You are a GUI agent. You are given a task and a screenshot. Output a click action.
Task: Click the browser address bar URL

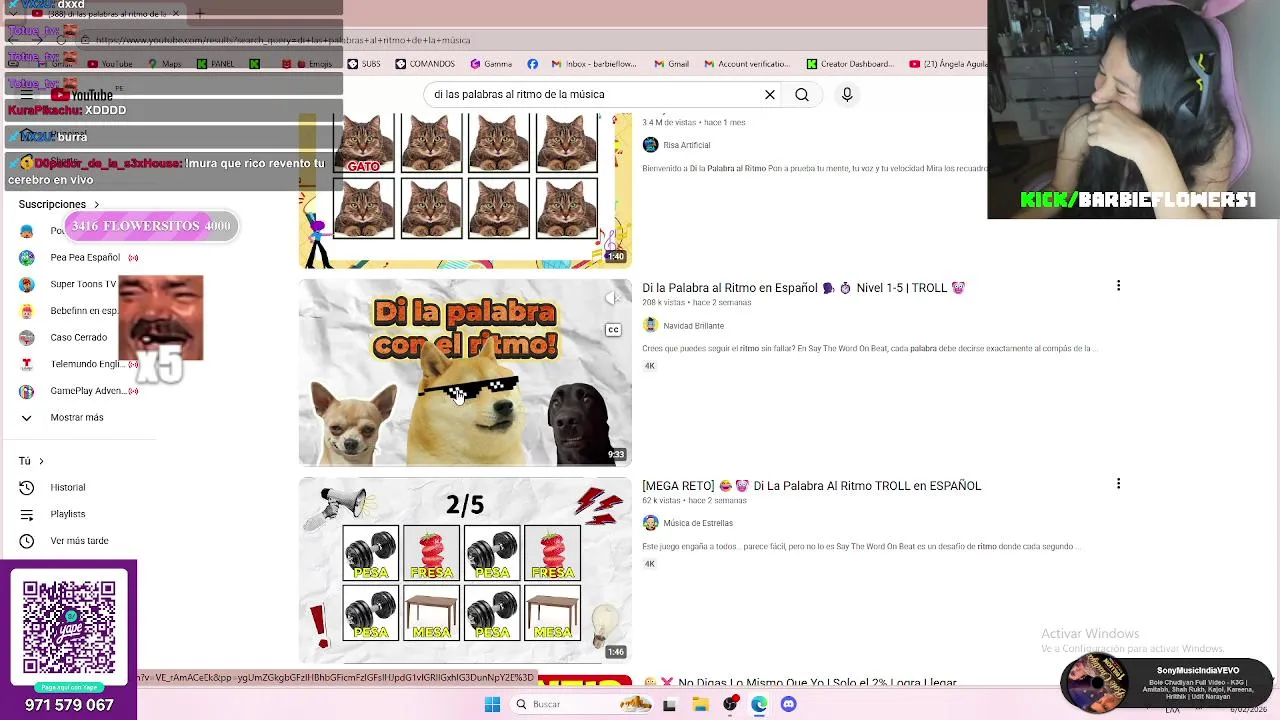click(283, 40)
